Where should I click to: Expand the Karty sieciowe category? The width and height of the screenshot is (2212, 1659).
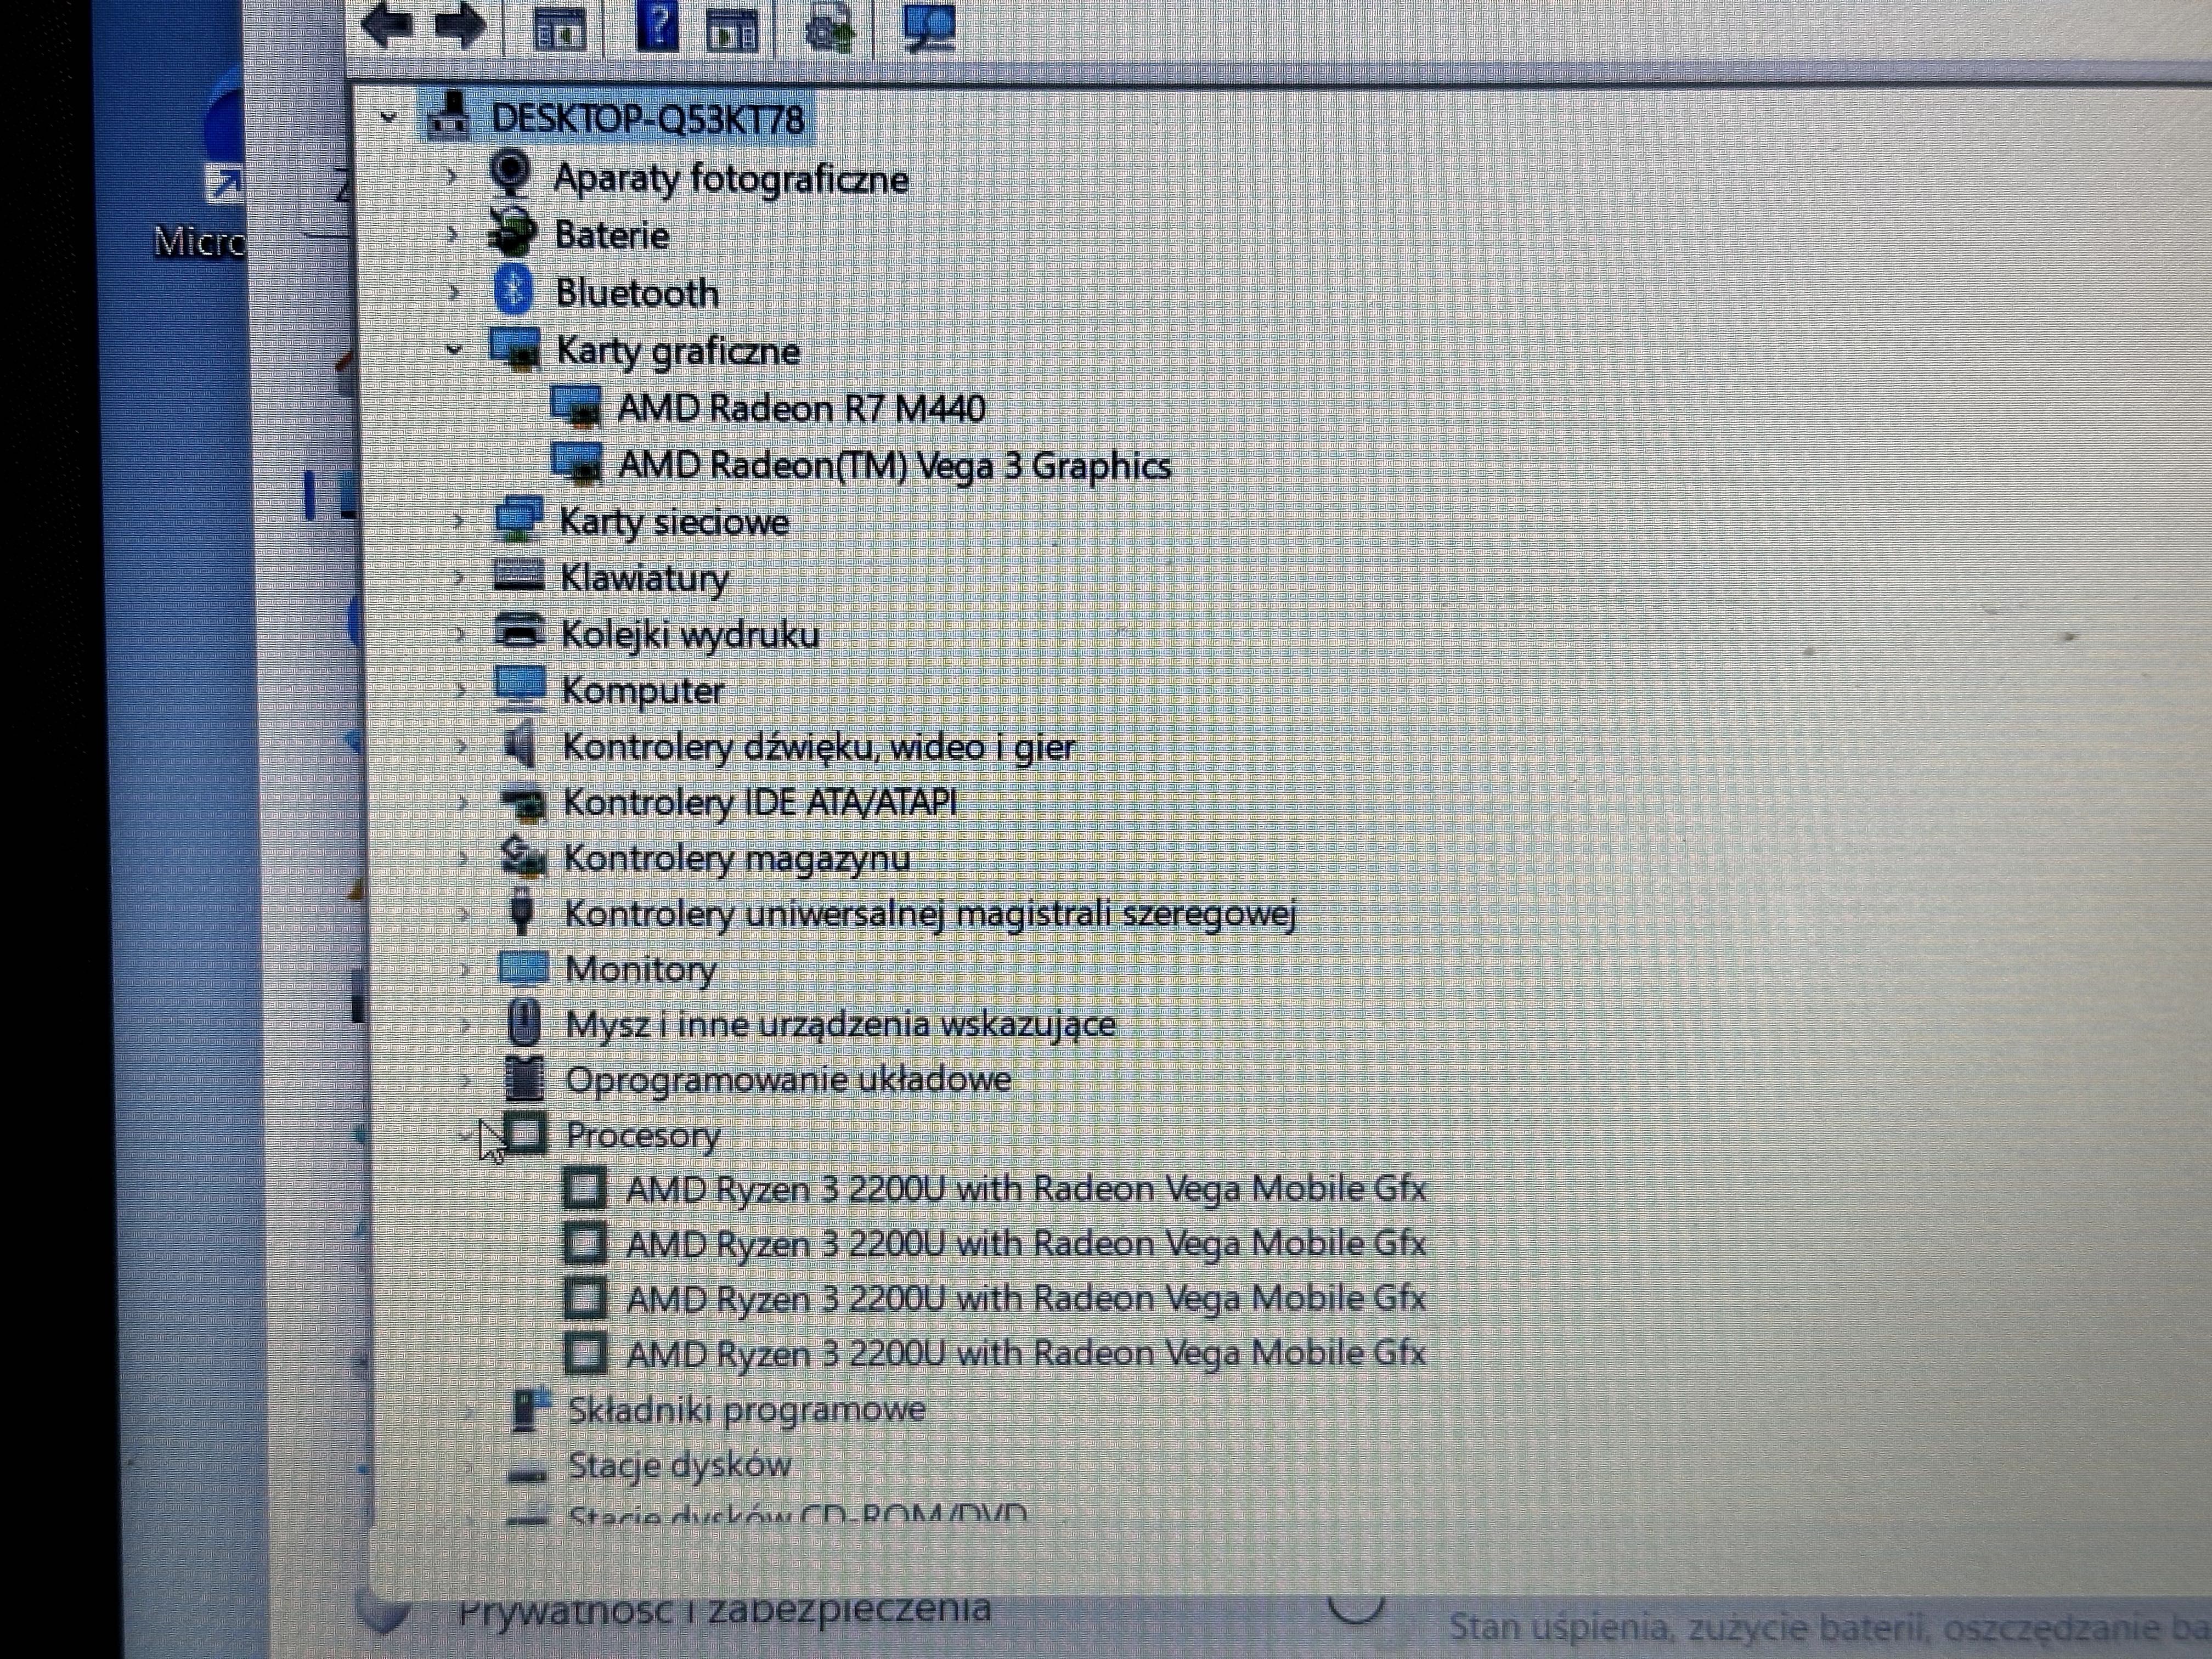pyautogui.click(x=458, y=521)
